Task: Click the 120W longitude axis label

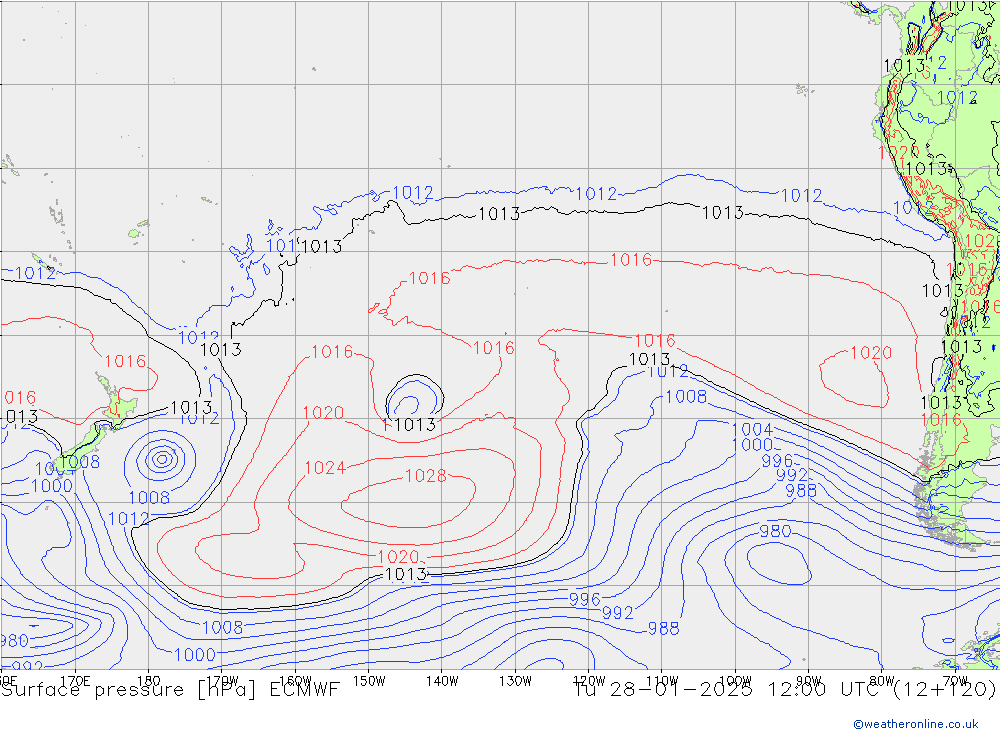Action: point(588,681)
